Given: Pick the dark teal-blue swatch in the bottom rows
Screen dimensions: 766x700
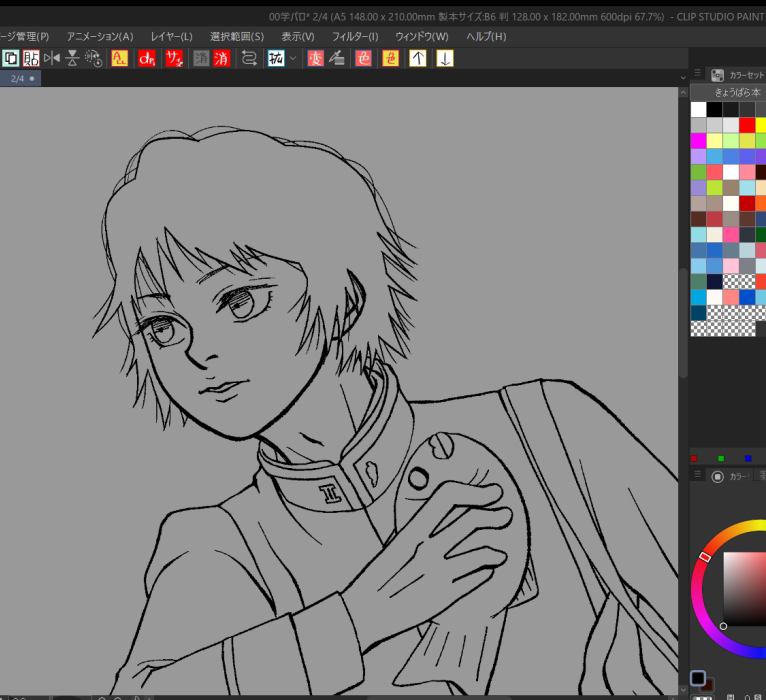Looking at the screenshot, I should (699, 313).
